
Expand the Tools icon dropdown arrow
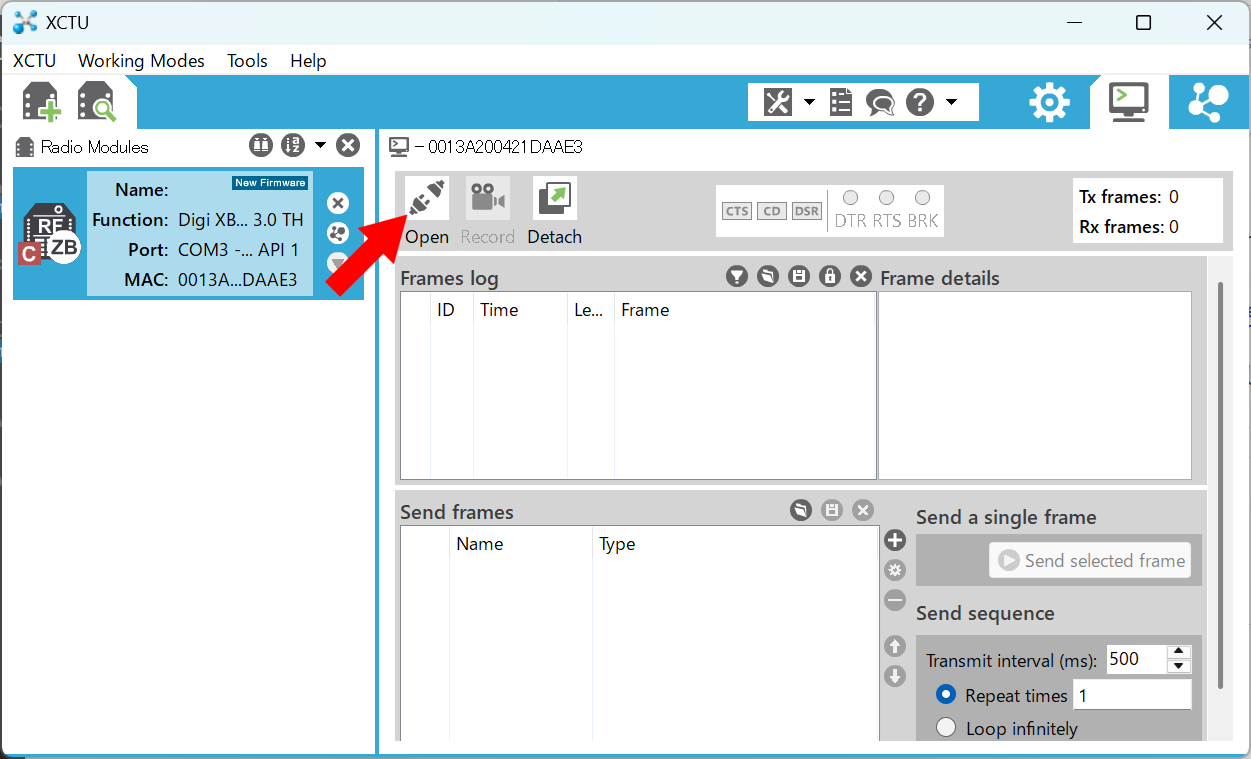pyautogui.click(x=808, y=102)
